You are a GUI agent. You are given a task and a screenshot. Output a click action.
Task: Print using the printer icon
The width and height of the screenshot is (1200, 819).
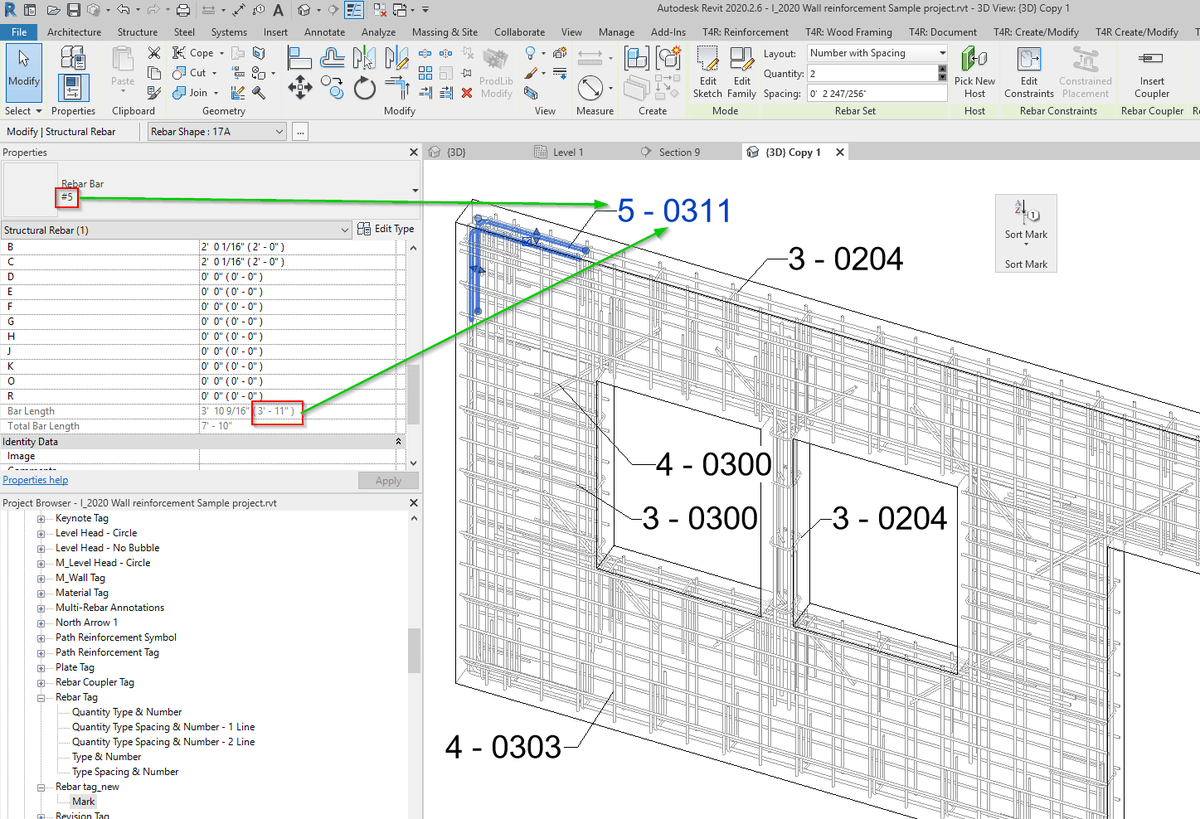coord(183,10)
